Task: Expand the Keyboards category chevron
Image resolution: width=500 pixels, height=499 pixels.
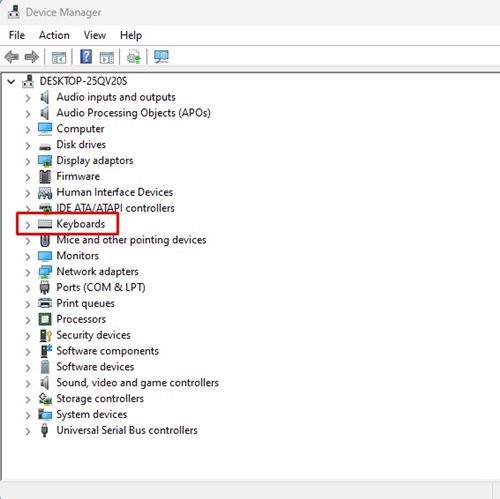Action: (x=28, y=225)
